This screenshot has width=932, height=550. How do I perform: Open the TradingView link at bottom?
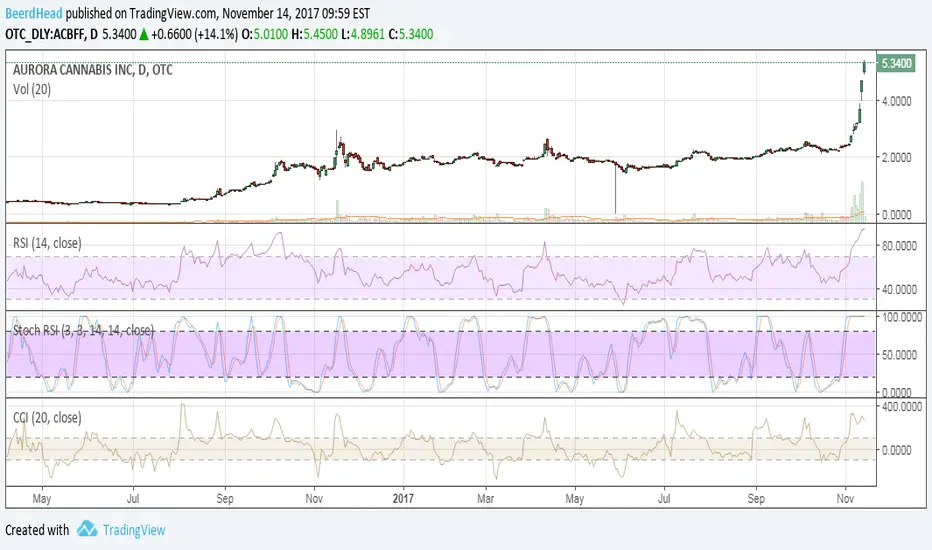134,530
